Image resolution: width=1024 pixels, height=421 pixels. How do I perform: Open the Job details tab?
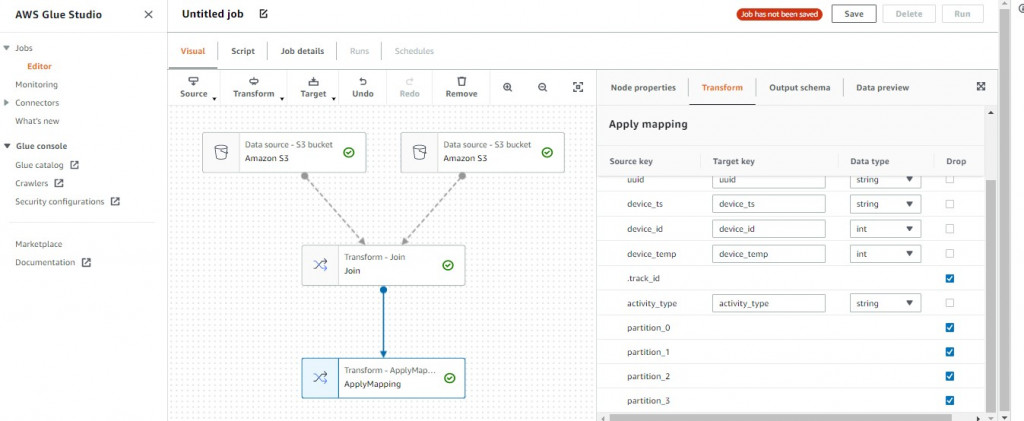(x=302, y=51)
